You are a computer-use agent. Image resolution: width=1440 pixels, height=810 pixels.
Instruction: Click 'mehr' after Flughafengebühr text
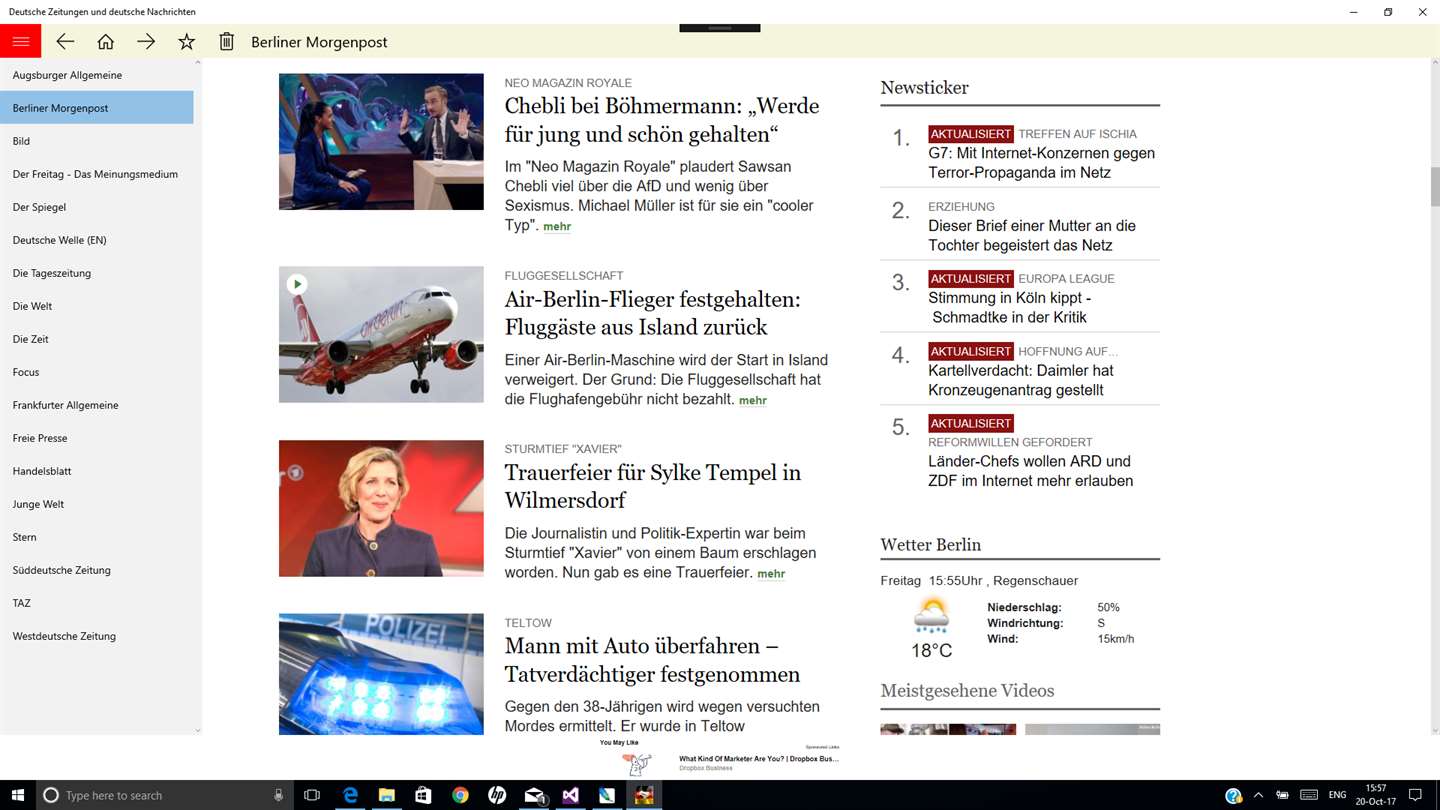tap(753, 400)
